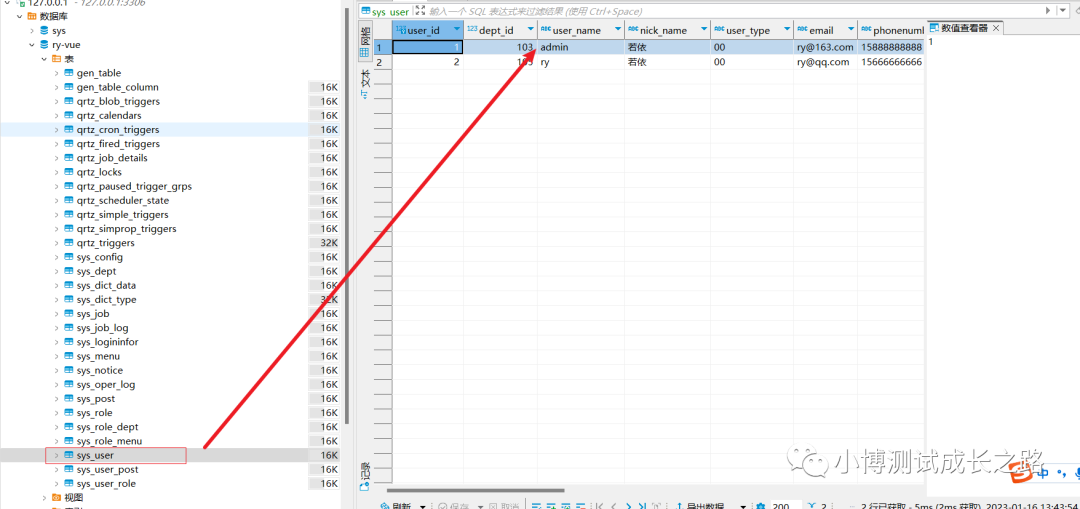Click the ry-vue database icon
Image resolution: width=1080 pixels, height=509 pixels.
point(44,45)
